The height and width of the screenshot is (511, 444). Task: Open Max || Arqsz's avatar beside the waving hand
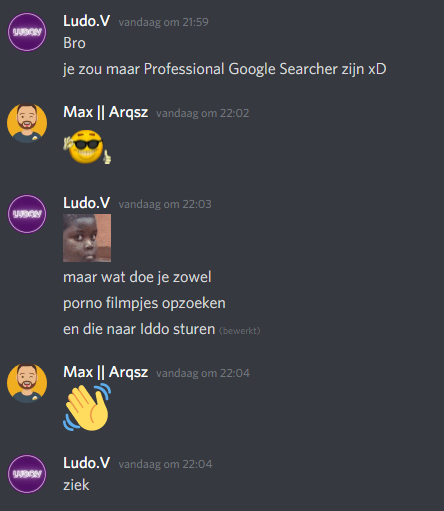pyautogui.click(x=27, y=383)
